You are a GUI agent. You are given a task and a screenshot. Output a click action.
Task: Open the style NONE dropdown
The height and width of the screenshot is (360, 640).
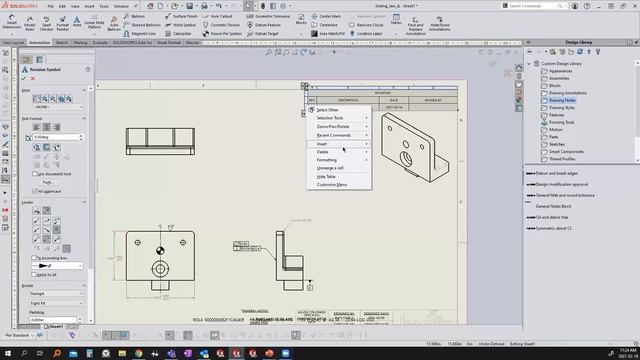coord(58,107)
